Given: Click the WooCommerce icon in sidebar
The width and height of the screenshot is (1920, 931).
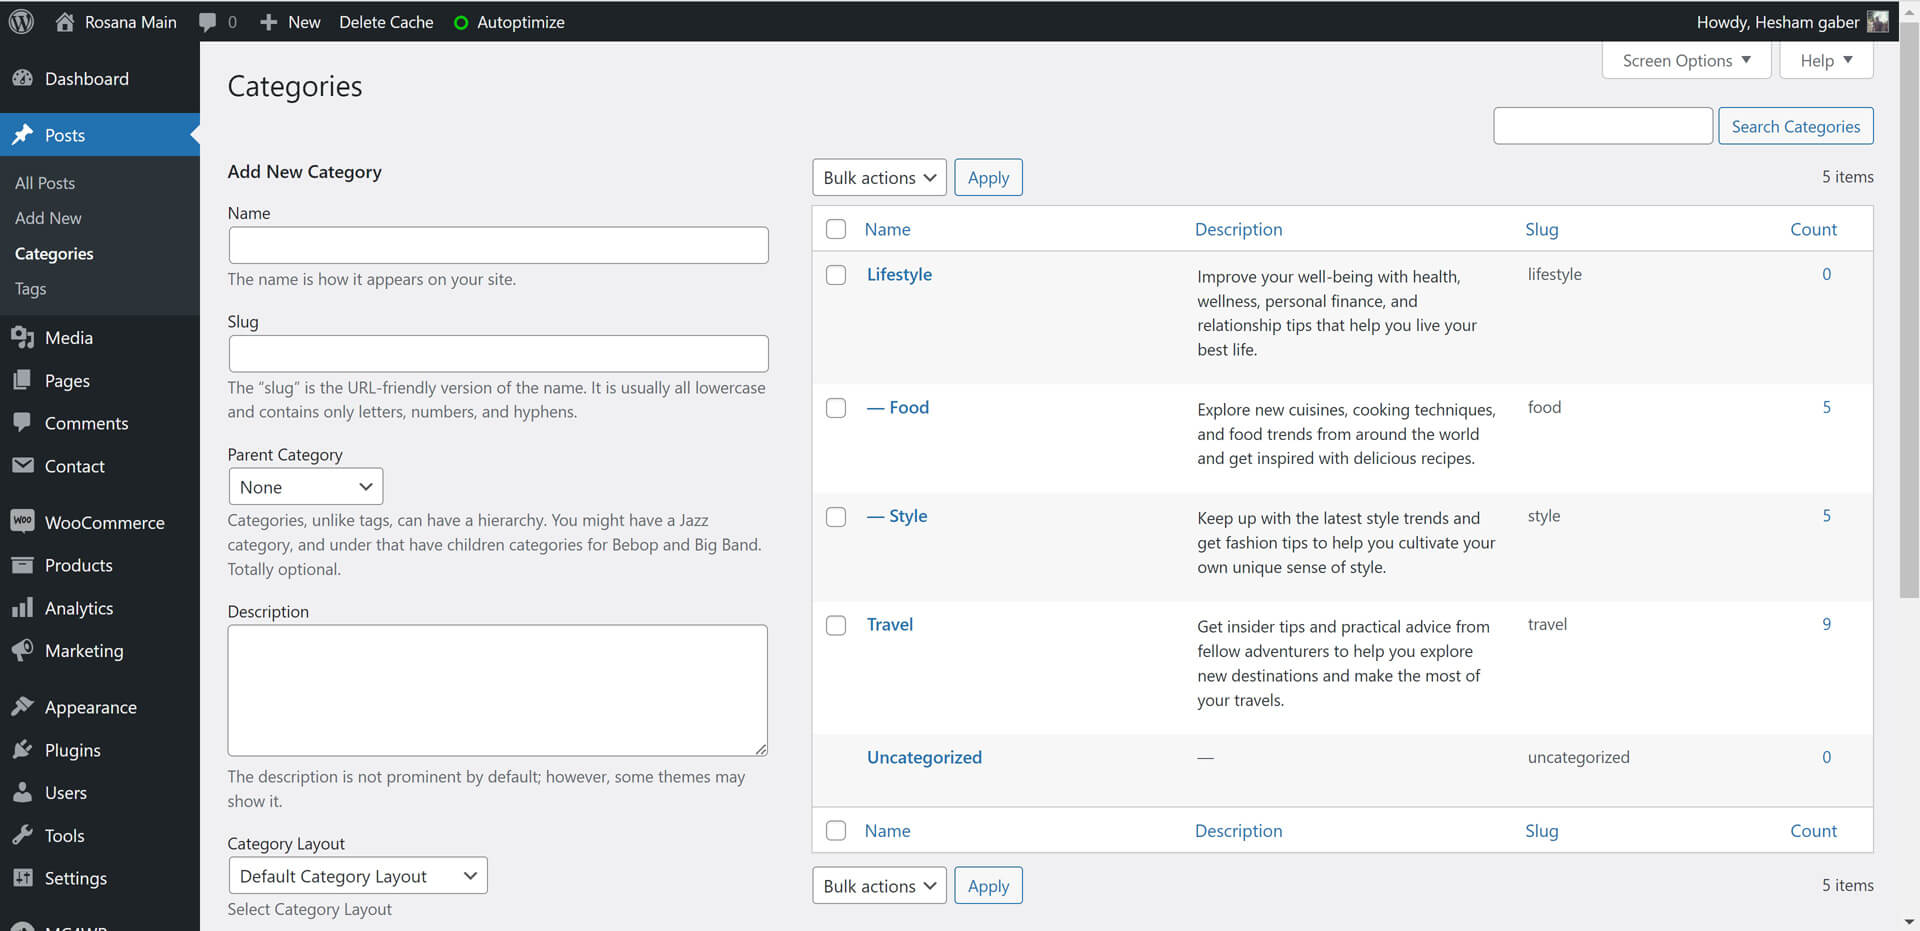Looking at the screenshot, I should [22, 522].
